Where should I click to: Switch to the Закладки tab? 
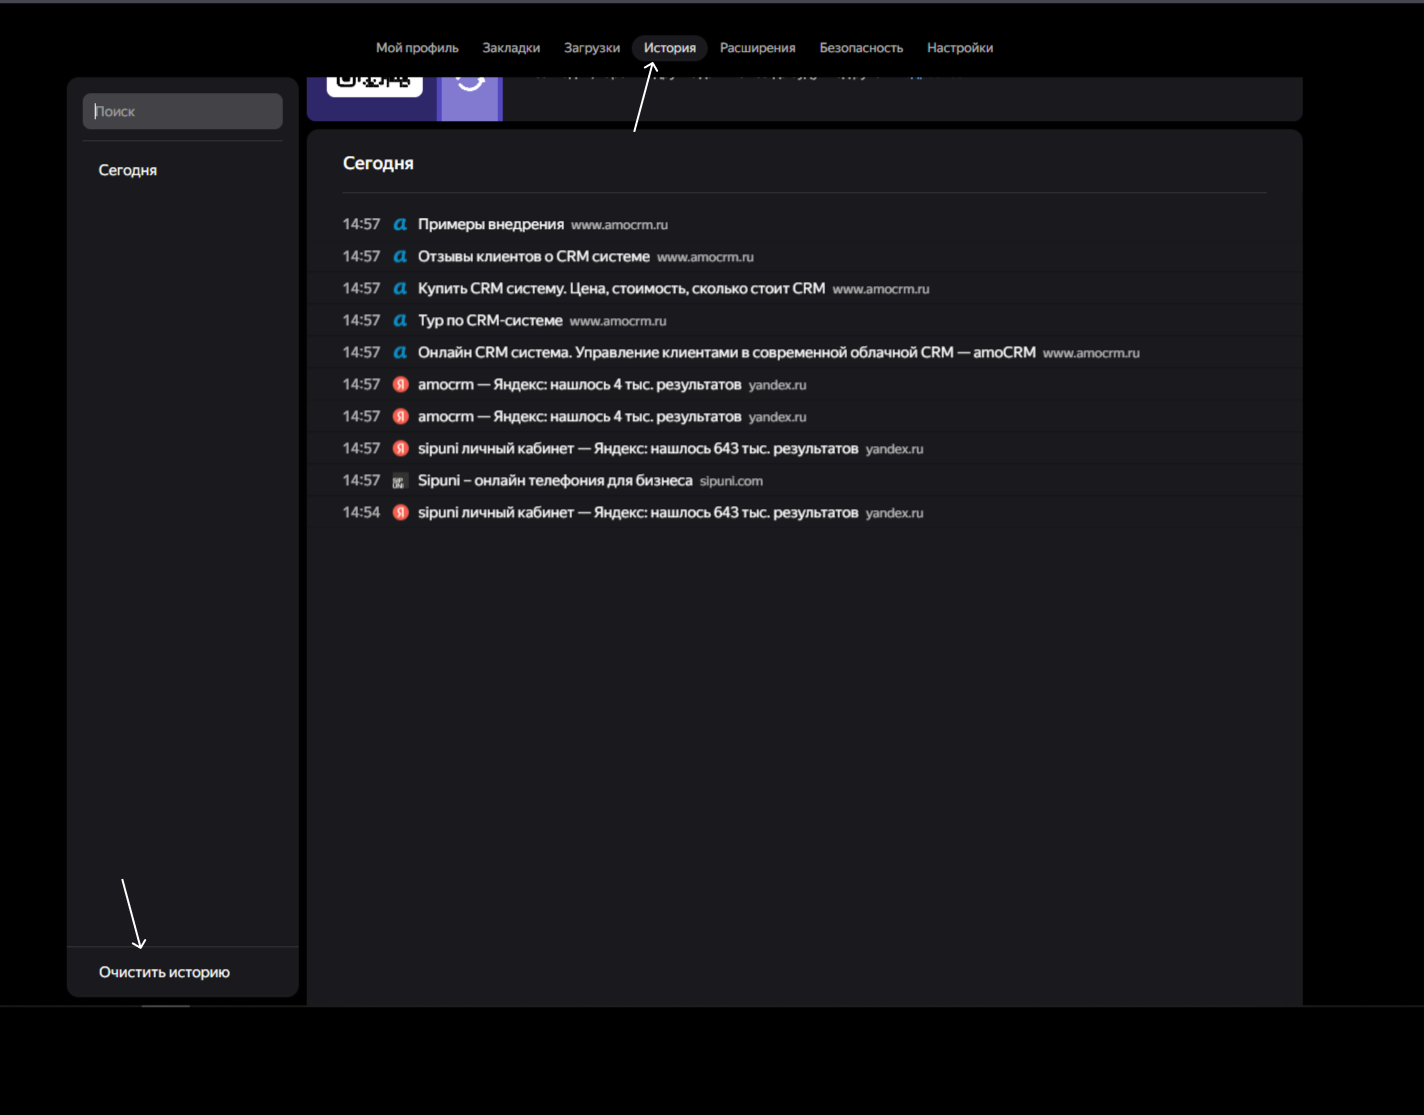click(x=511, y=48)
